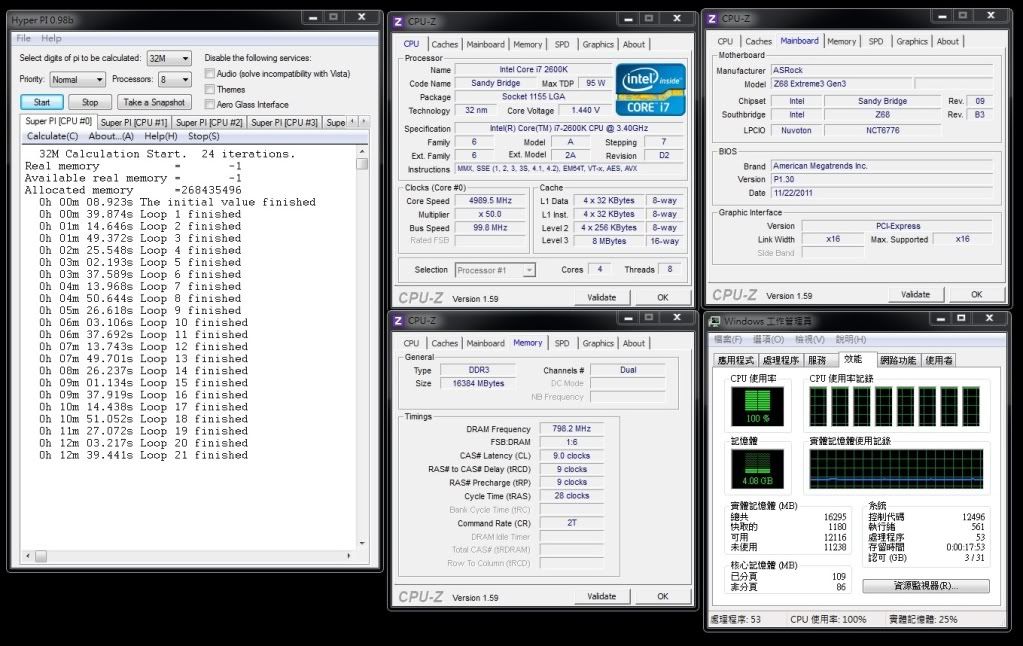Open Graphics tab in Memory CPU-Z window
1023x646 pixels.
point(598,343)
